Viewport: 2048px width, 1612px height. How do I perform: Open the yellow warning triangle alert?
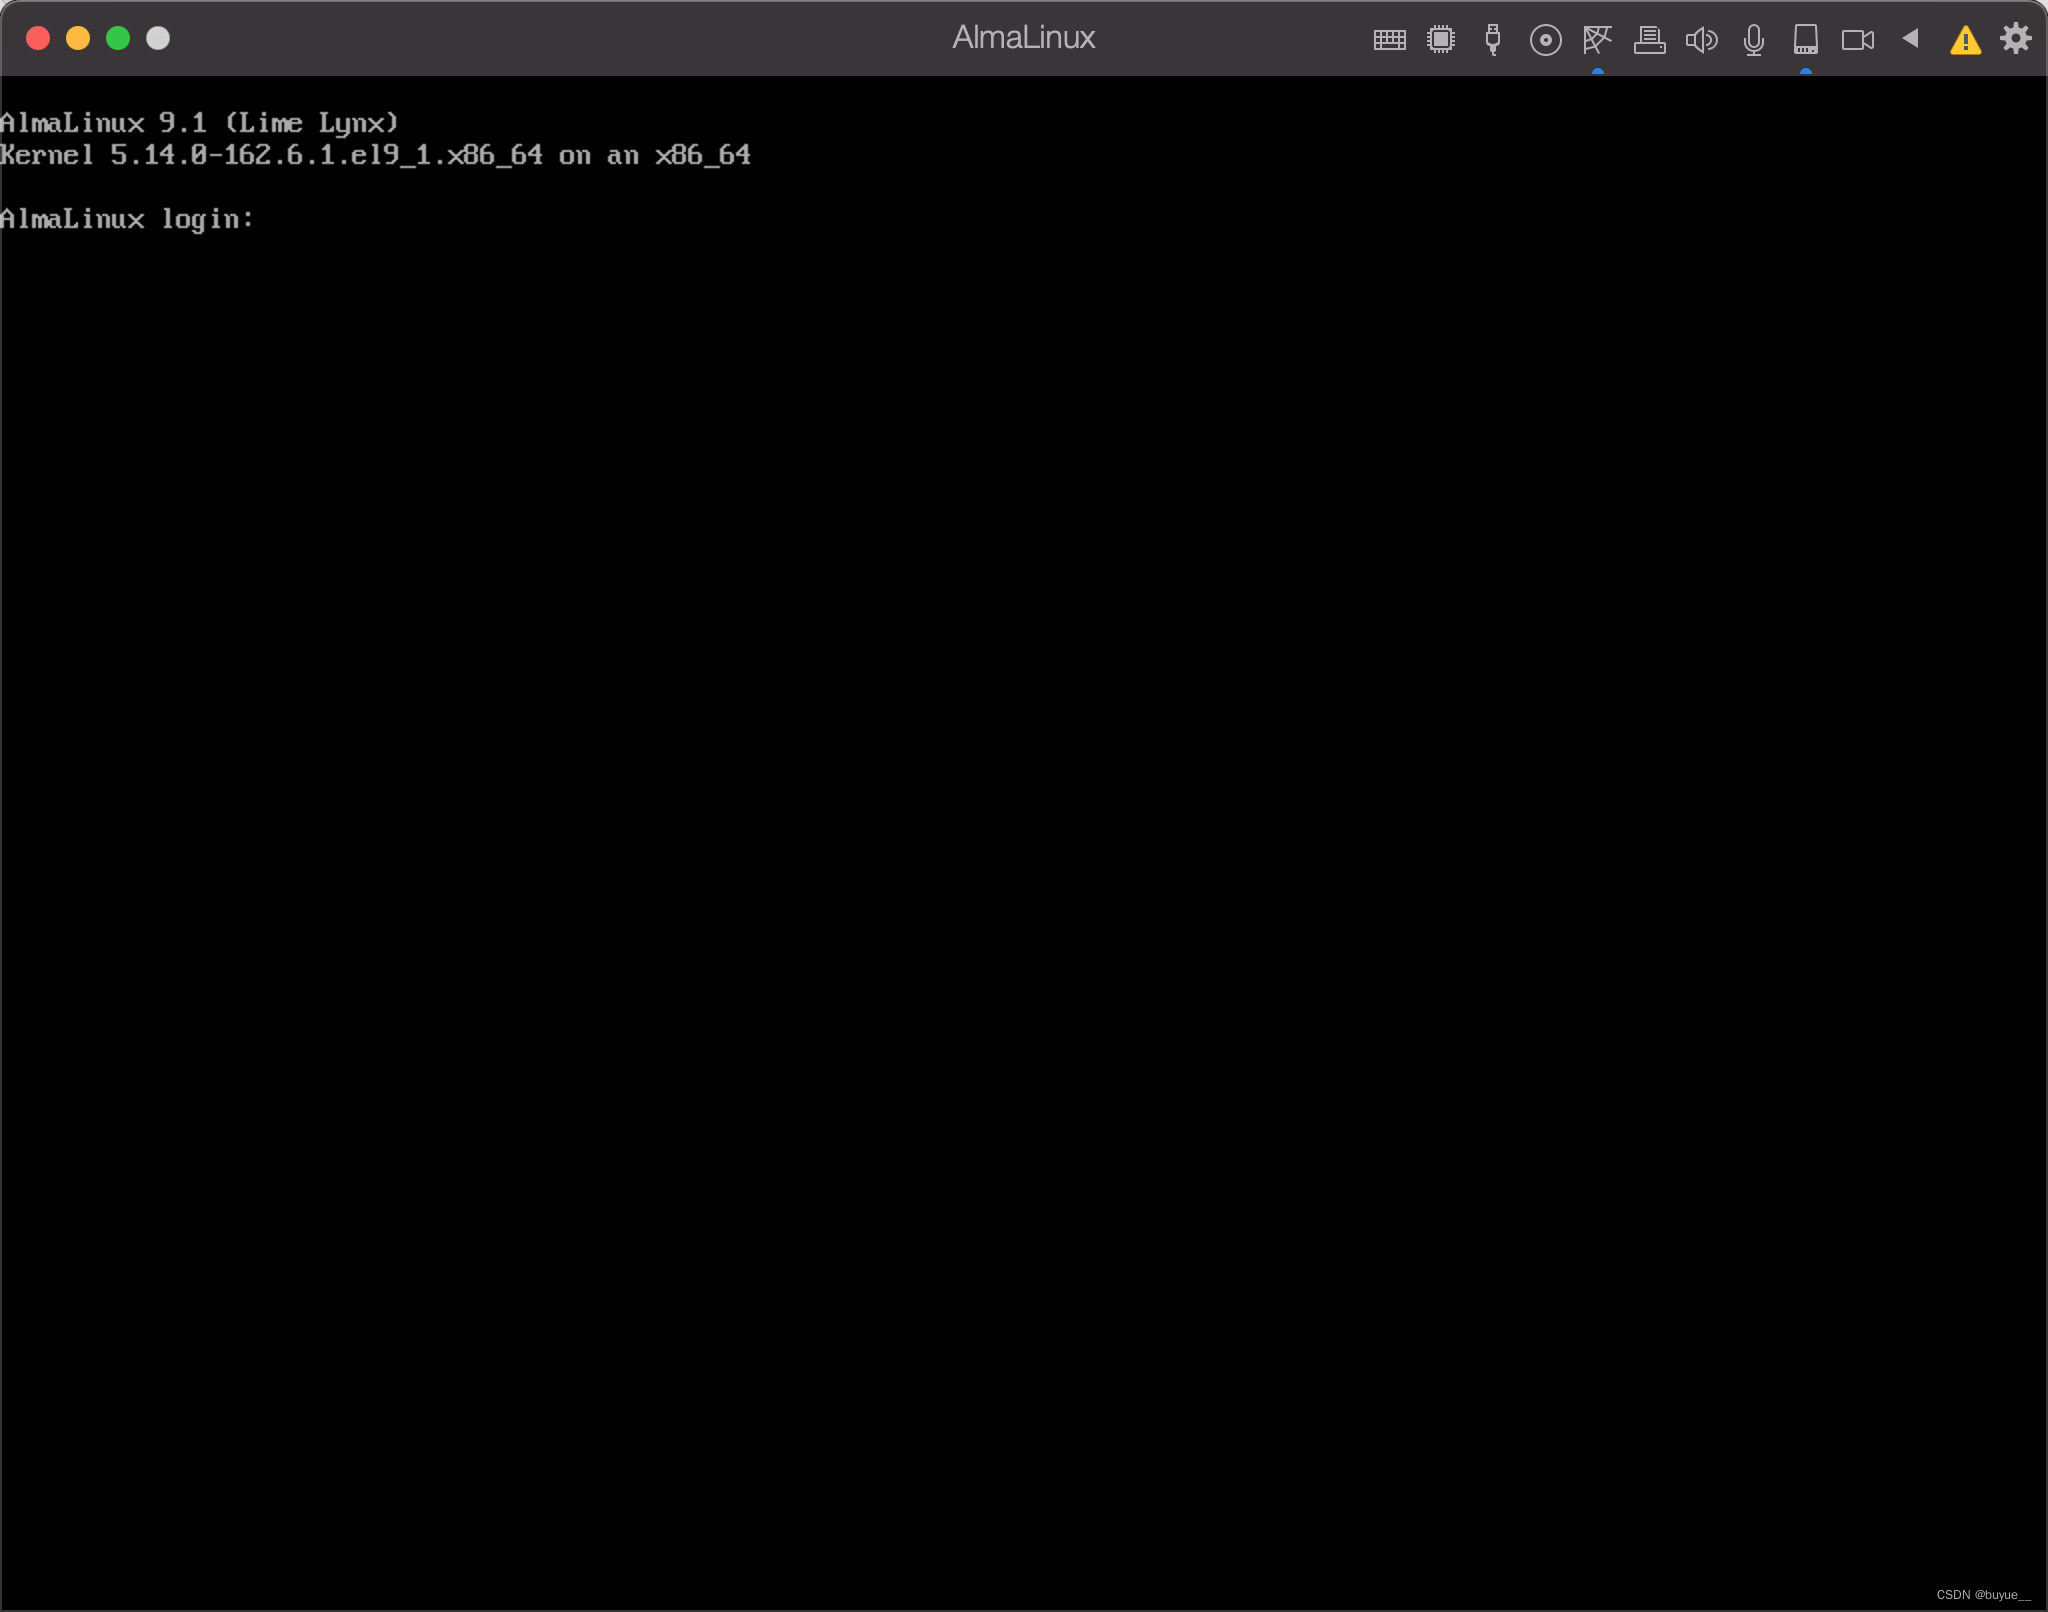point(1965,40)
